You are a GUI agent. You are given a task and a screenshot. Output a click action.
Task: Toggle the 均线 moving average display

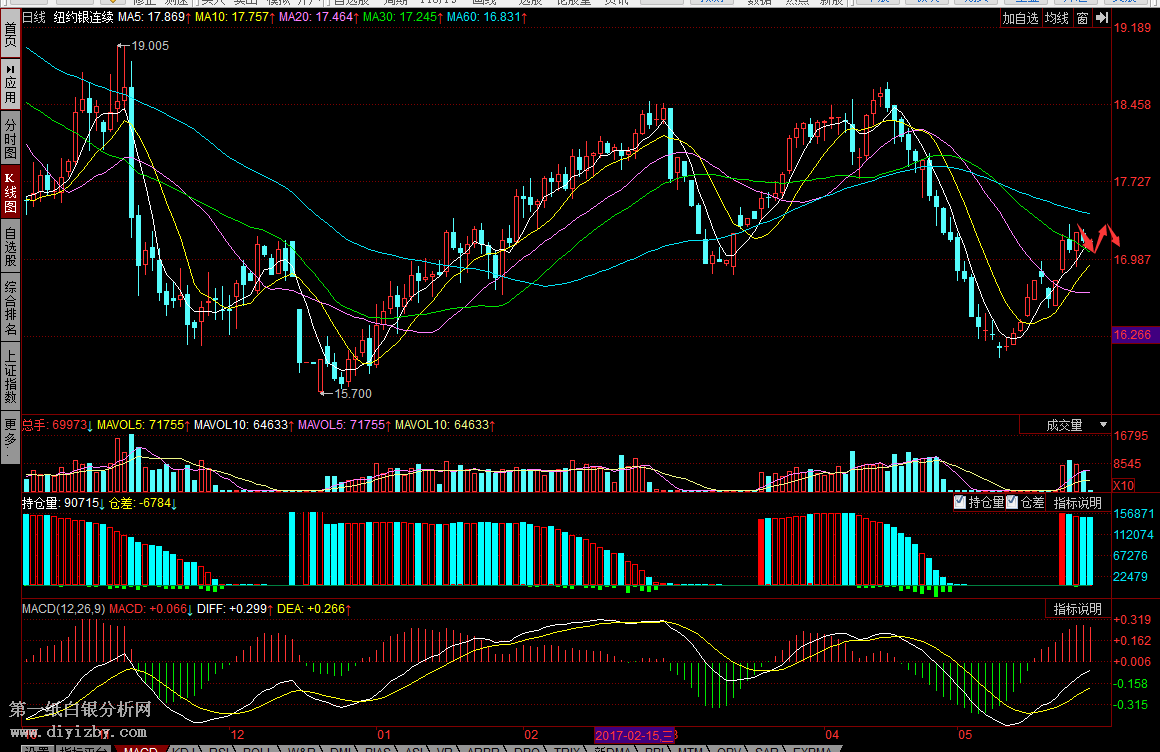pyautogui.click(x=1056, y=18)
